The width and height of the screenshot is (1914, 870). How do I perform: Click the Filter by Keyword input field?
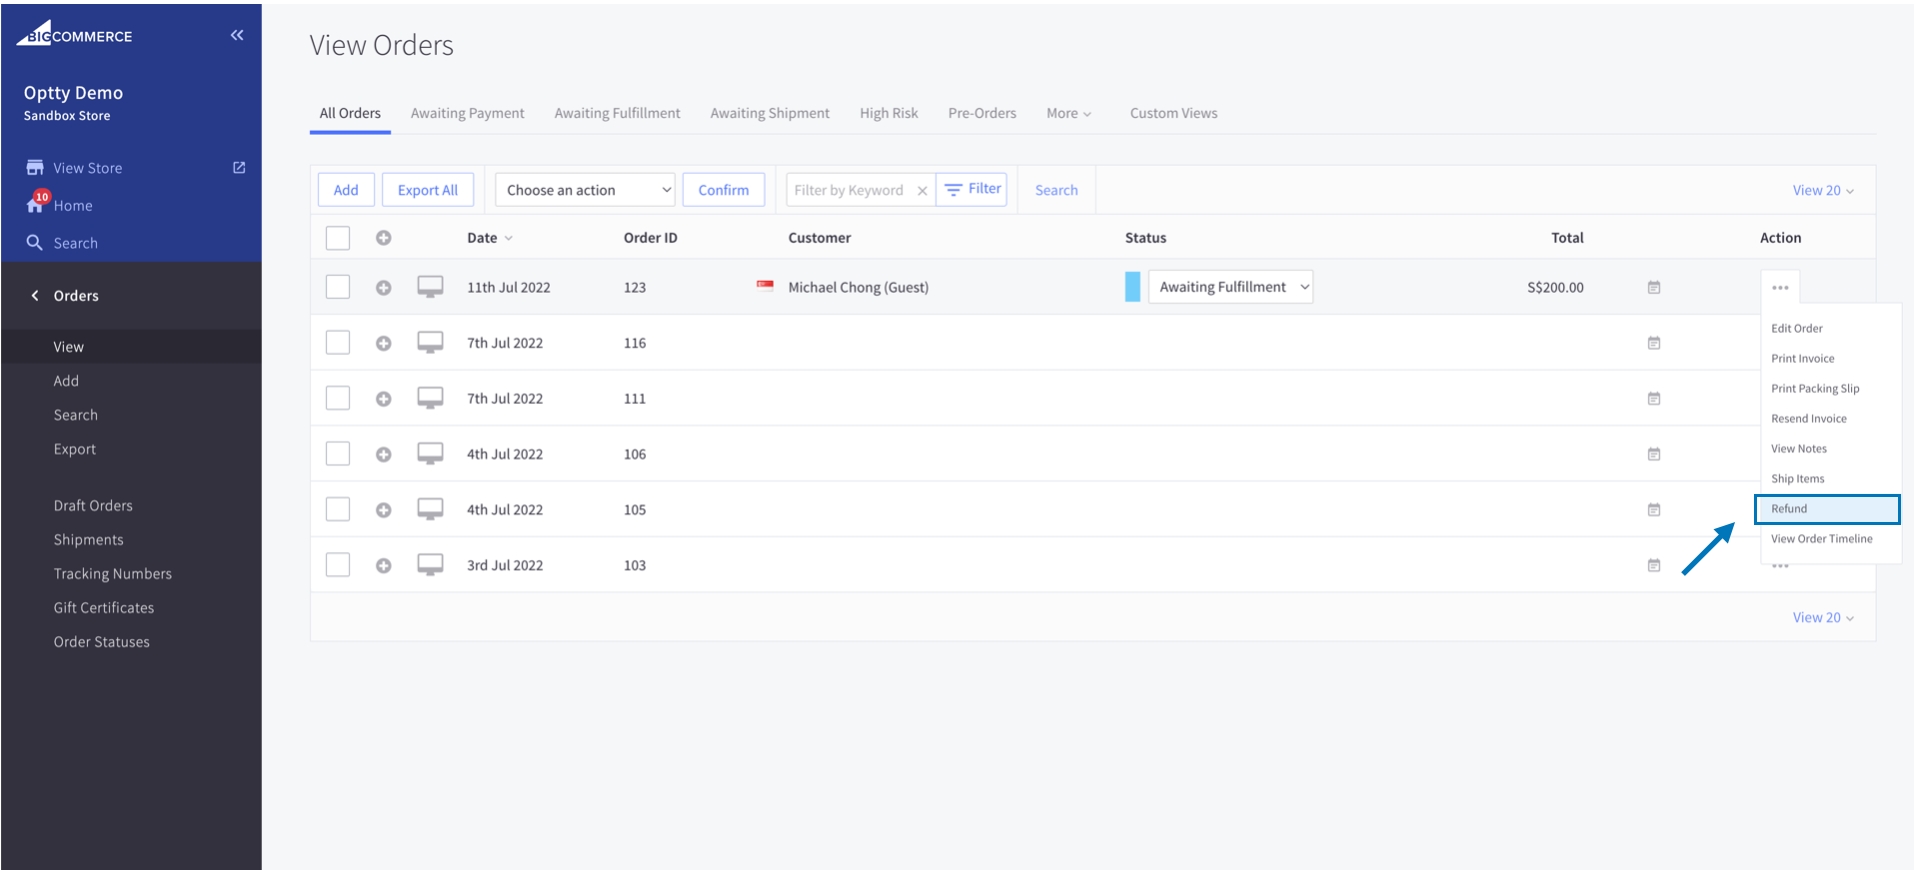point(849,190)
